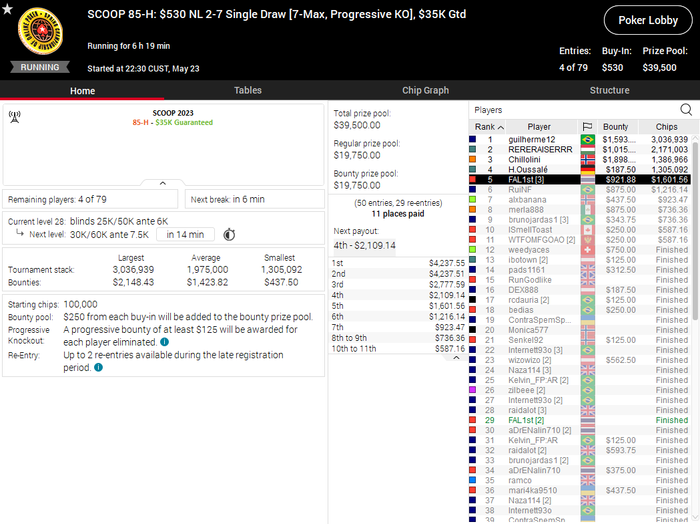Image resolution: width=700 pixels, height=524 pixels.
Task: Select player wizowizo [2] row
Action: pos(579,360)
